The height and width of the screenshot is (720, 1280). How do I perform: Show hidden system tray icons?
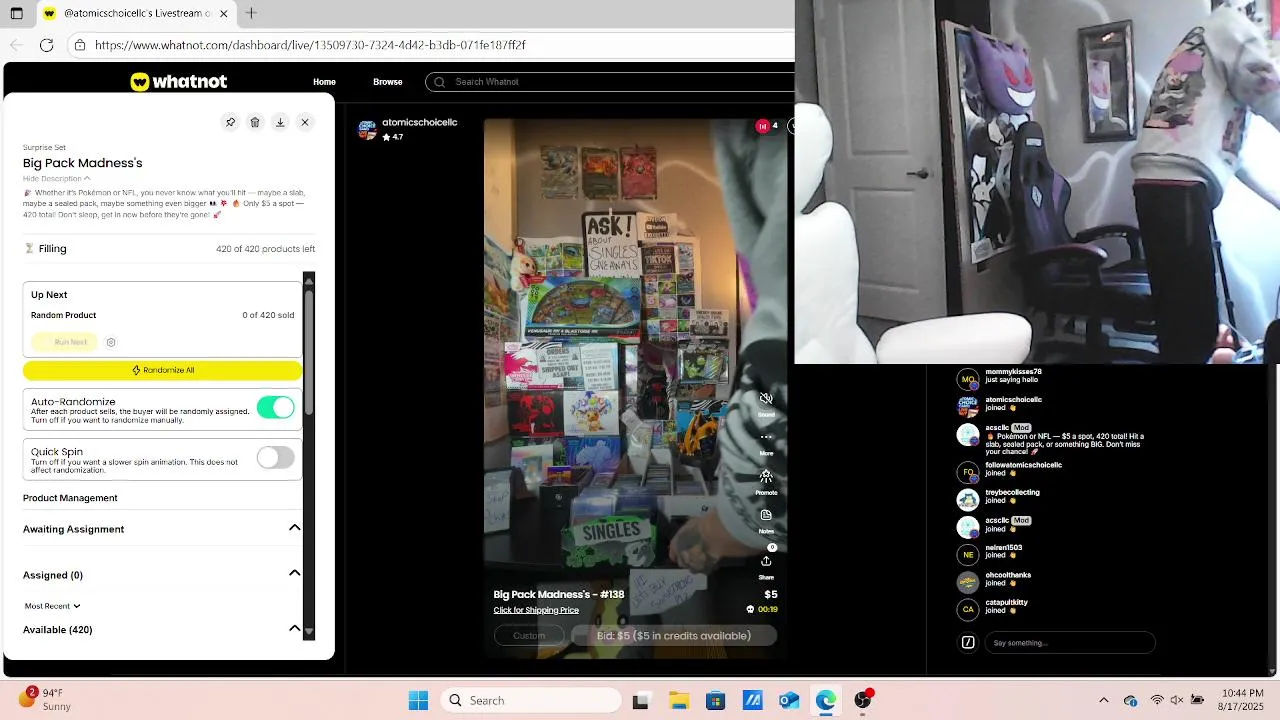click(x=1104, y=701)
